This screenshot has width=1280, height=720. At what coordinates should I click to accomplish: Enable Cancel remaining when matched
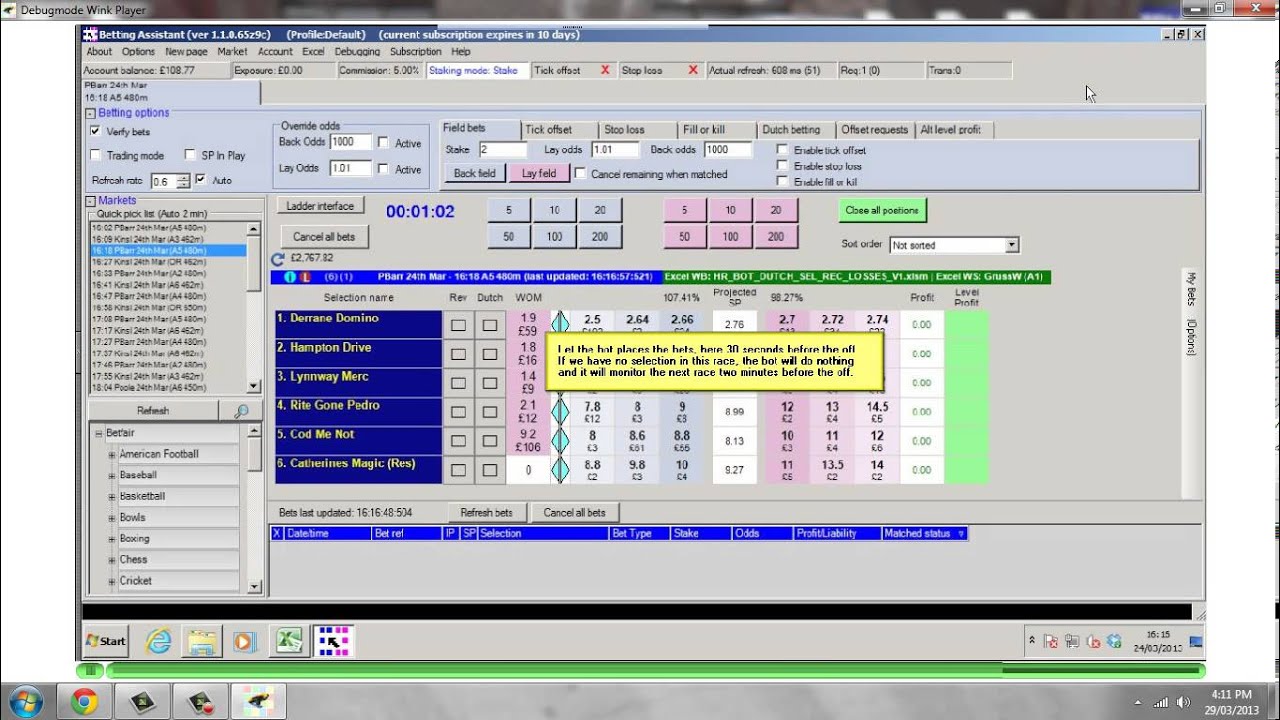click(x=580, y=173)
